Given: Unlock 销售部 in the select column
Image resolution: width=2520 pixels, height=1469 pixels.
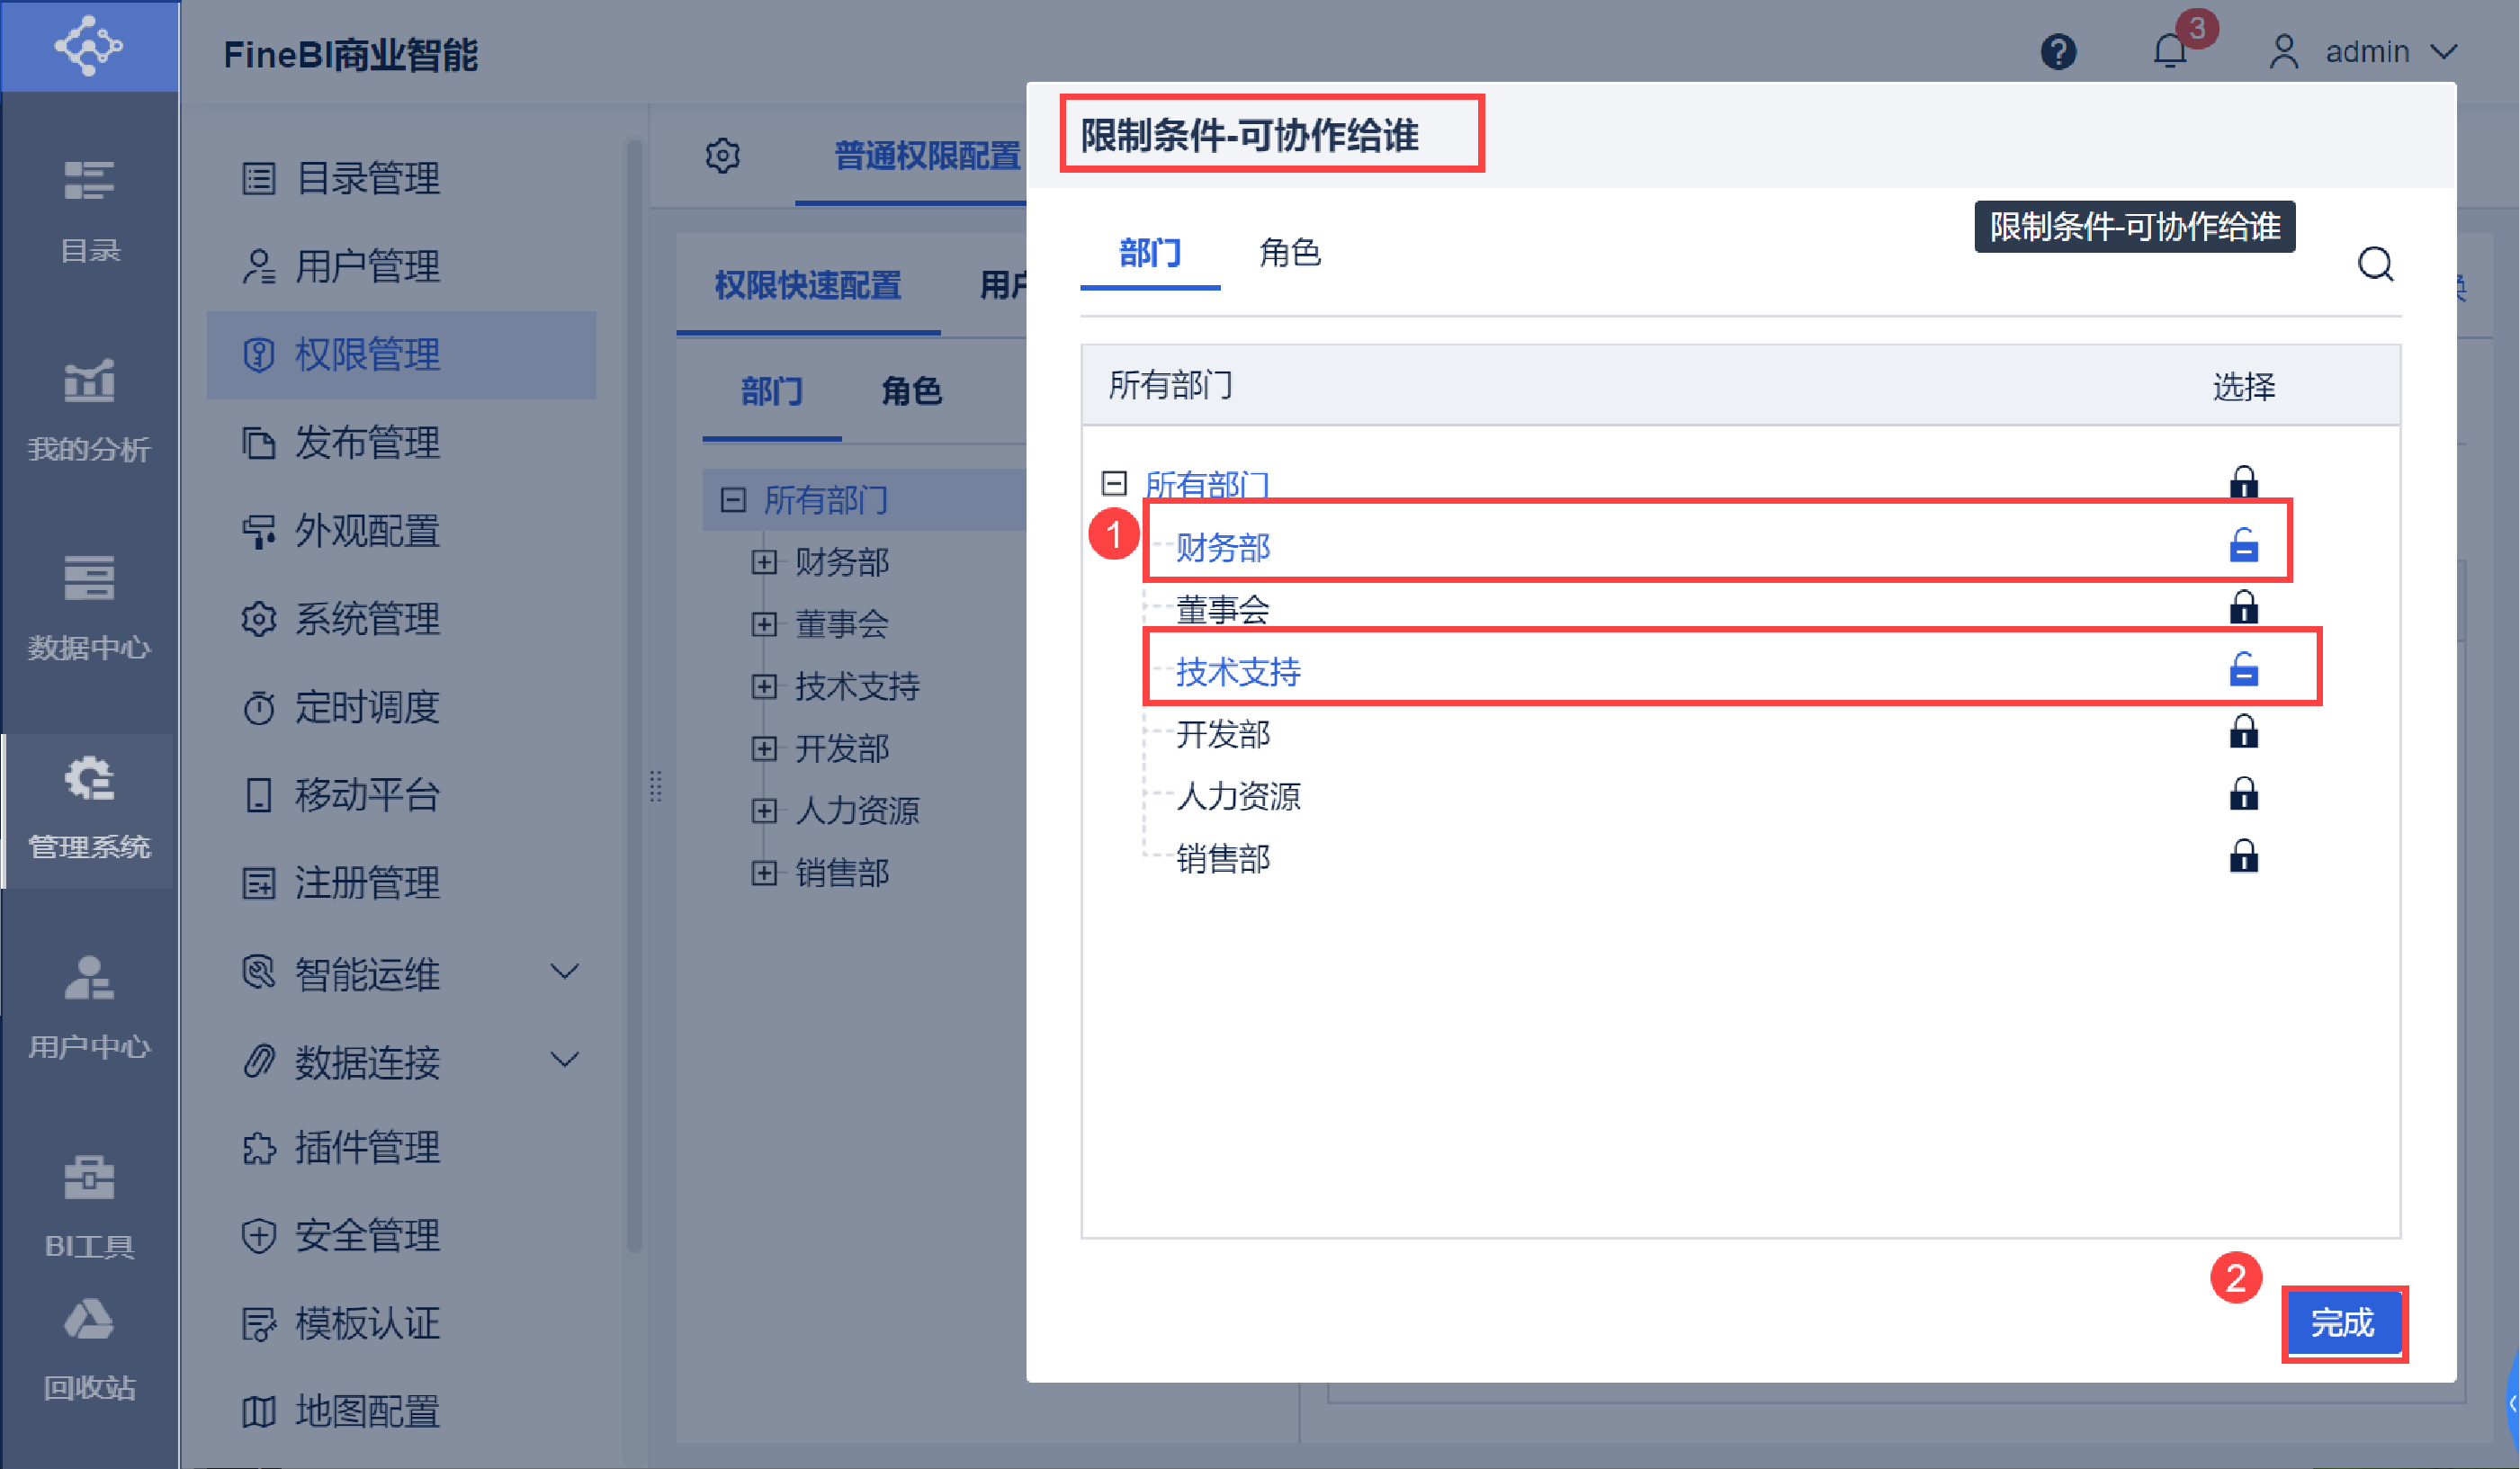Looking at the screenshot, I should coord(2243,857).
